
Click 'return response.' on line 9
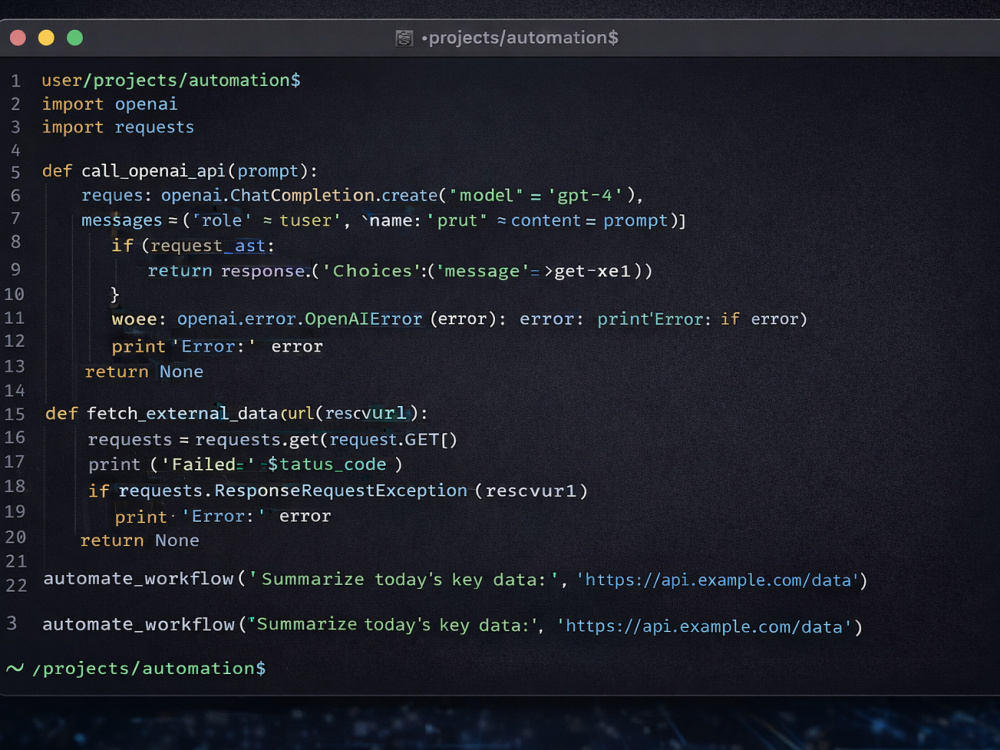[228, 271]
